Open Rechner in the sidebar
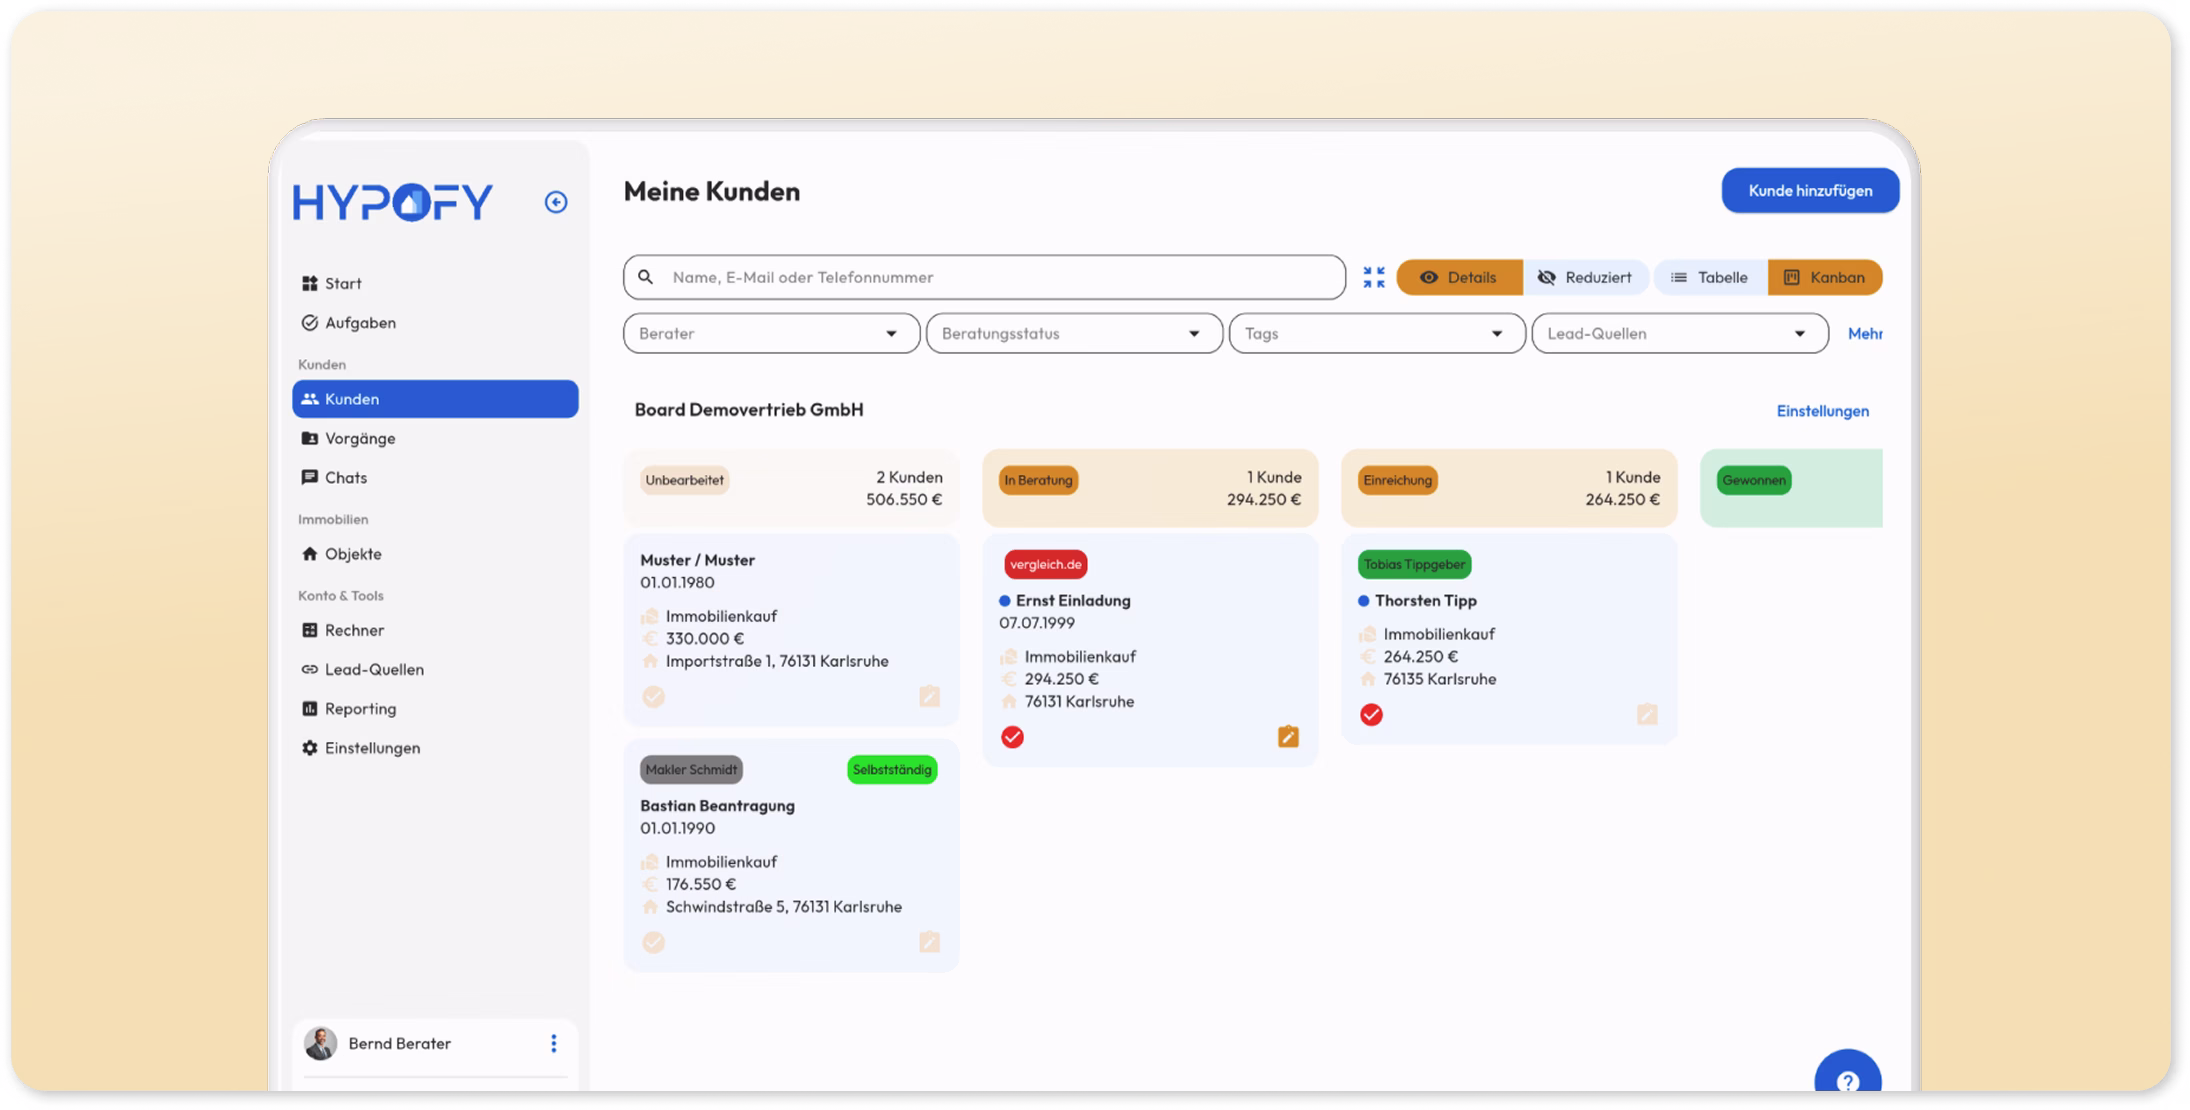This screenshot has height=1110, width=2190. click(435, 630)
